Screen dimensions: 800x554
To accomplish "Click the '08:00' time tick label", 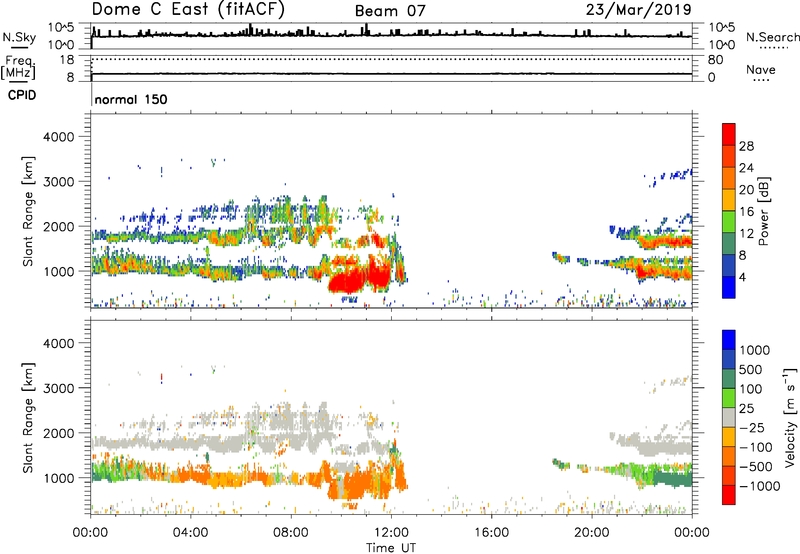I will 291,533.
